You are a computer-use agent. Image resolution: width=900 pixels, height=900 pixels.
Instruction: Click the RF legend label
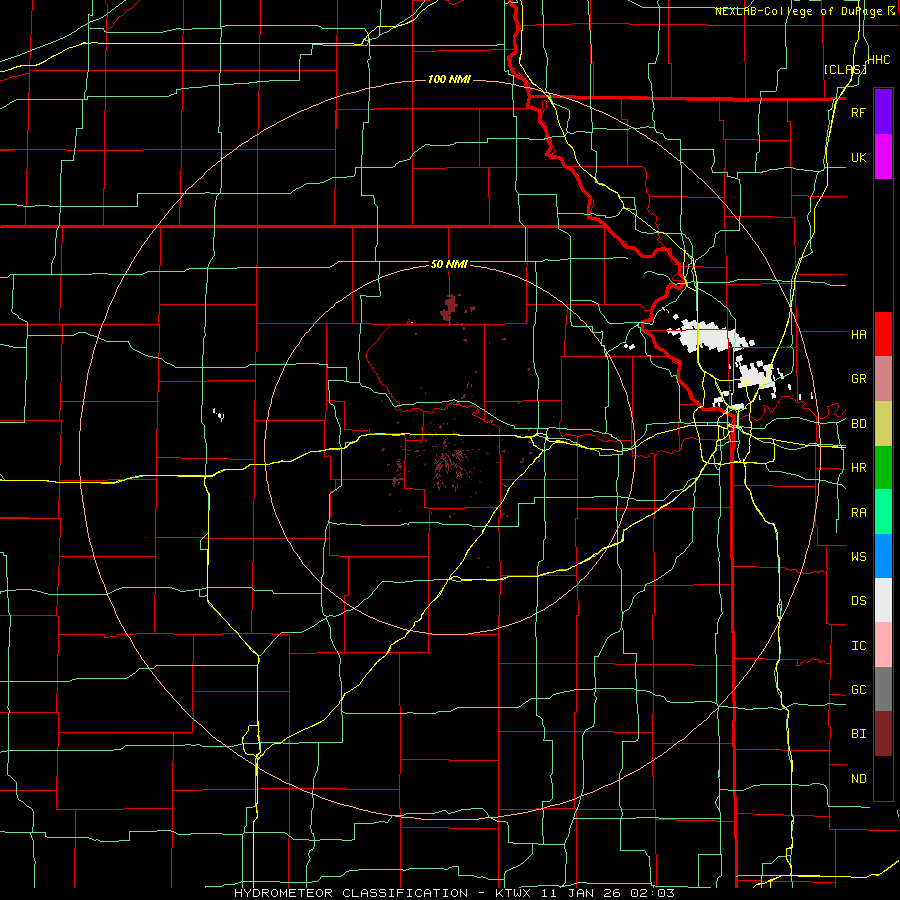click(x=858, y=112)
